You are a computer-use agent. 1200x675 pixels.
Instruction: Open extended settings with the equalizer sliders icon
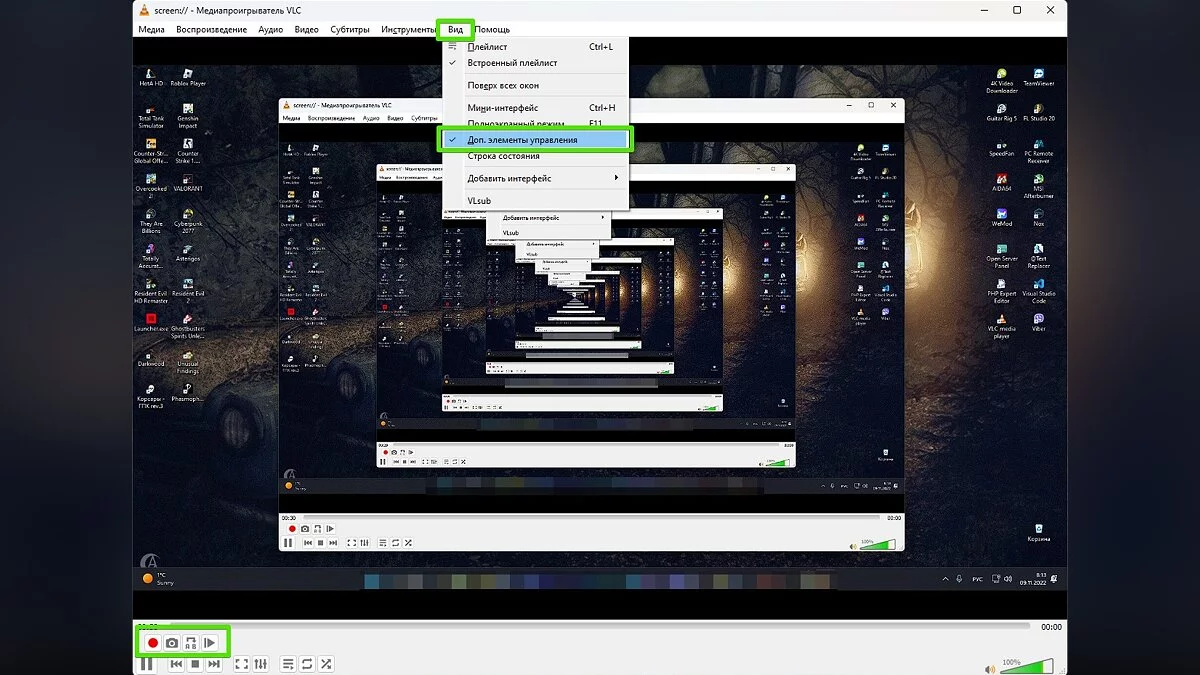point(261,664)
